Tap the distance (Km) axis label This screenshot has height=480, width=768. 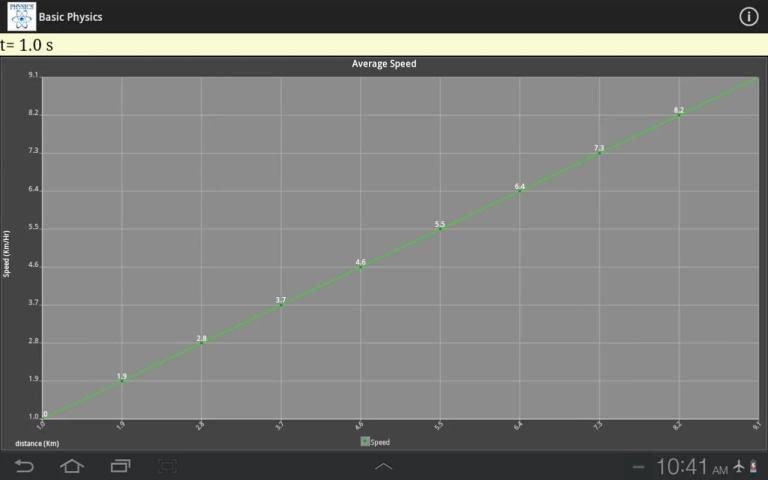(x=37, y=443)
